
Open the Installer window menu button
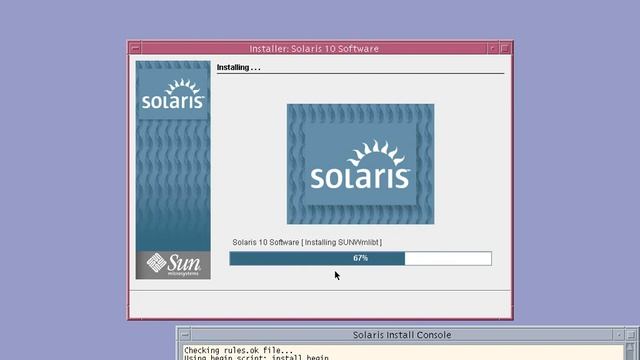click(136, 49)
